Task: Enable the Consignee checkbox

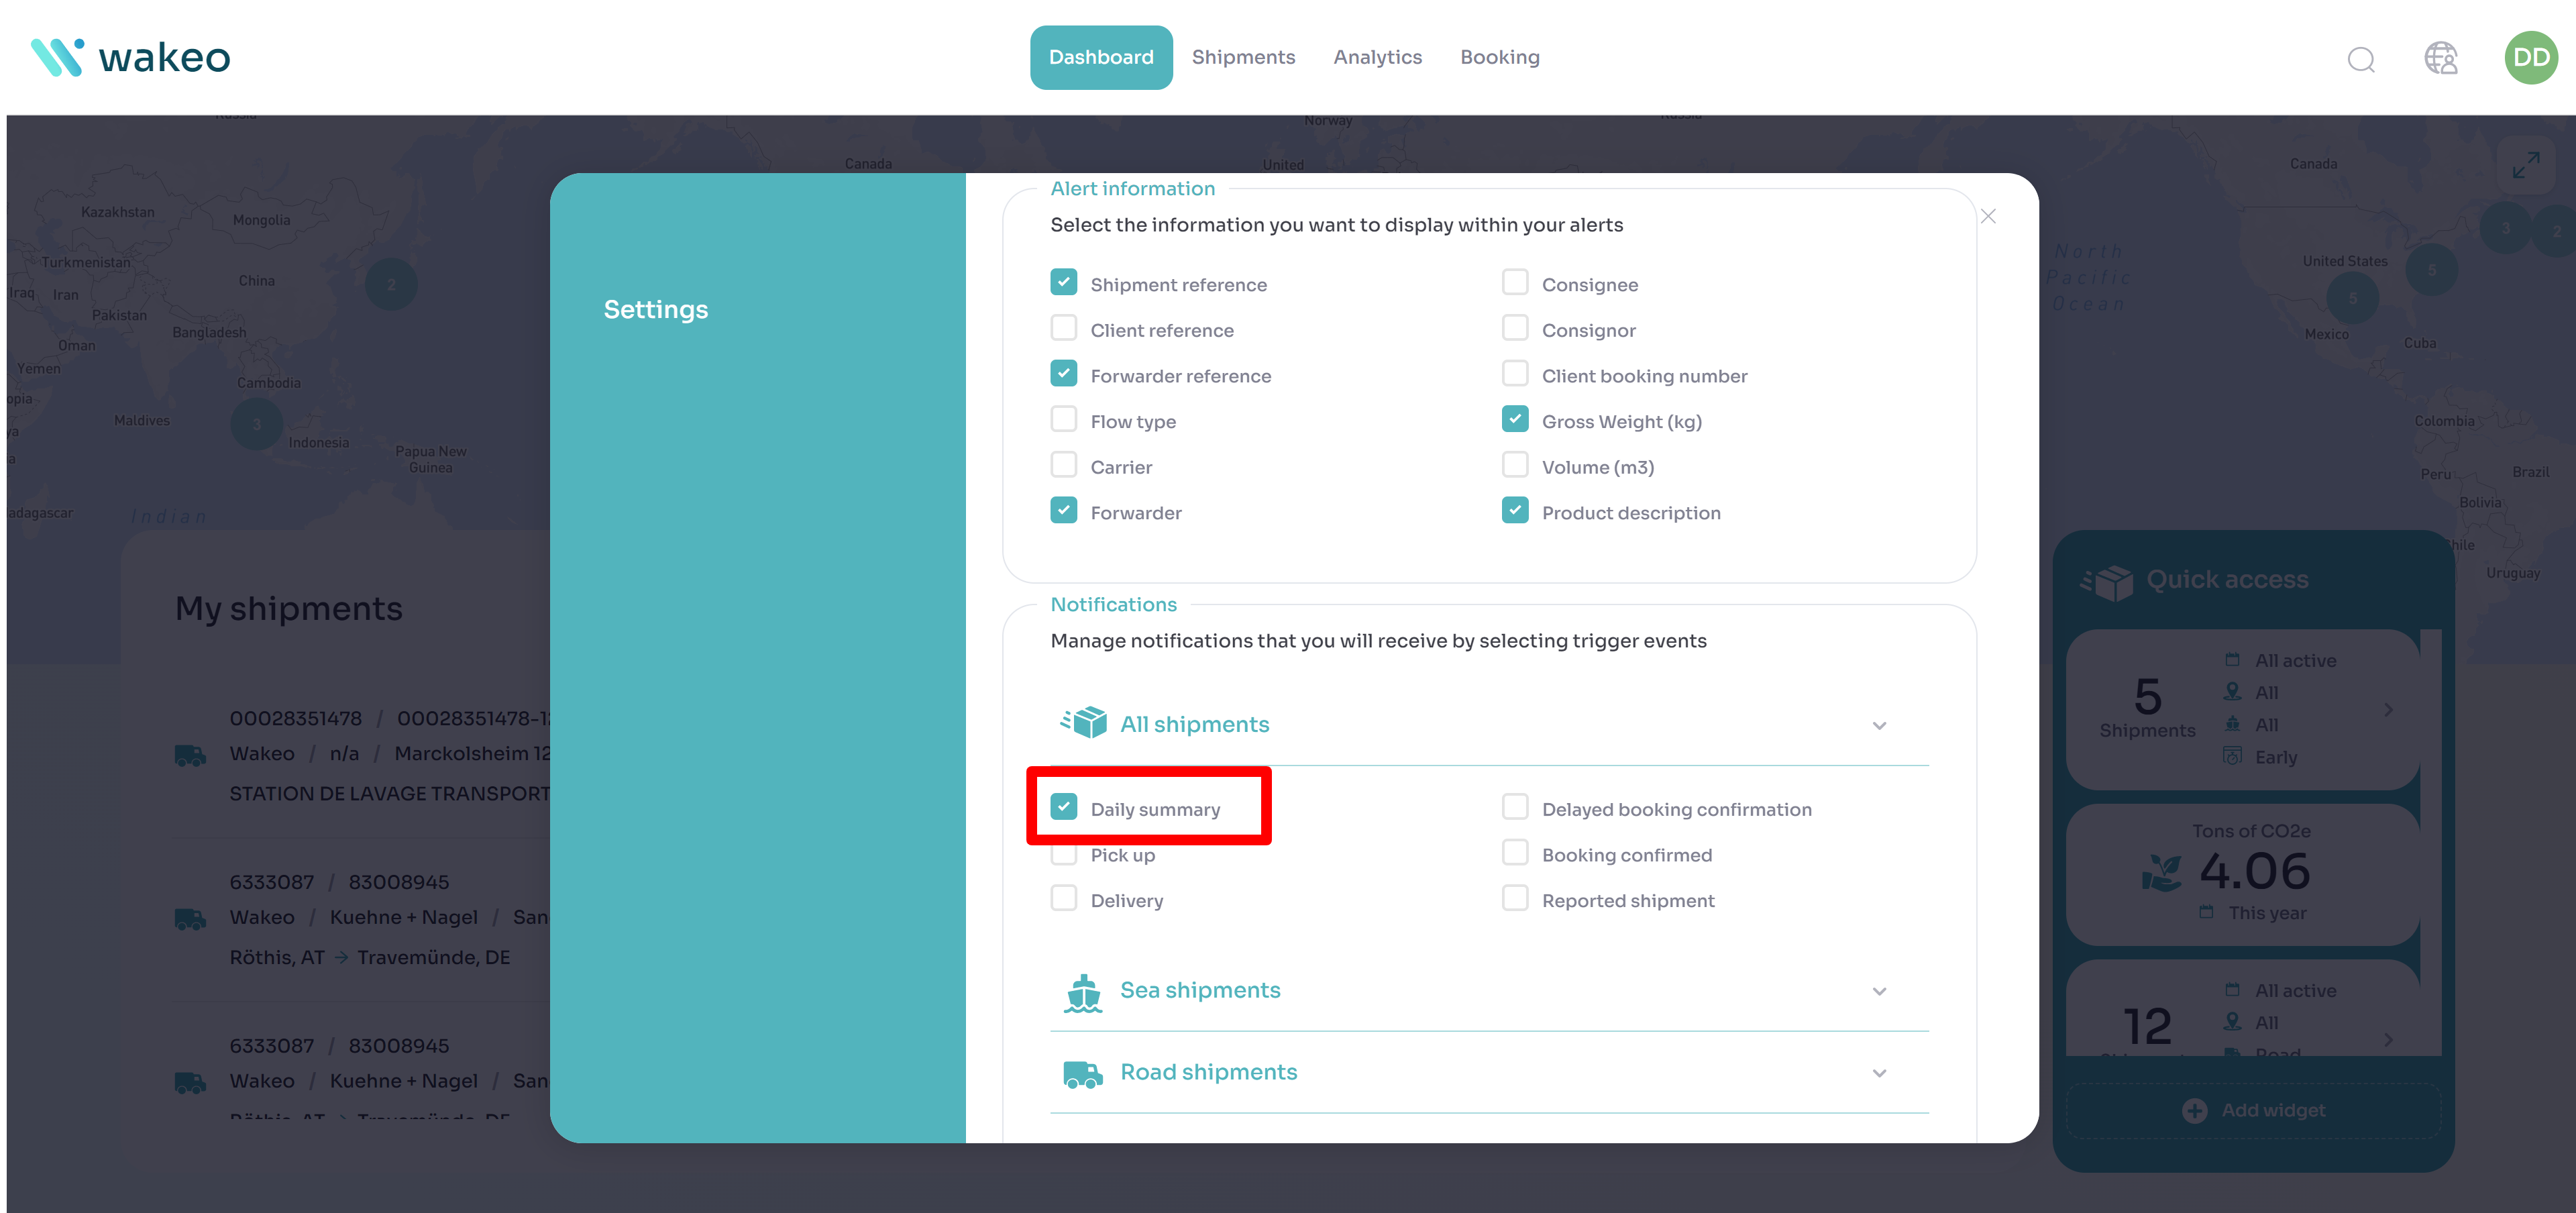Action: point(1514,283)
